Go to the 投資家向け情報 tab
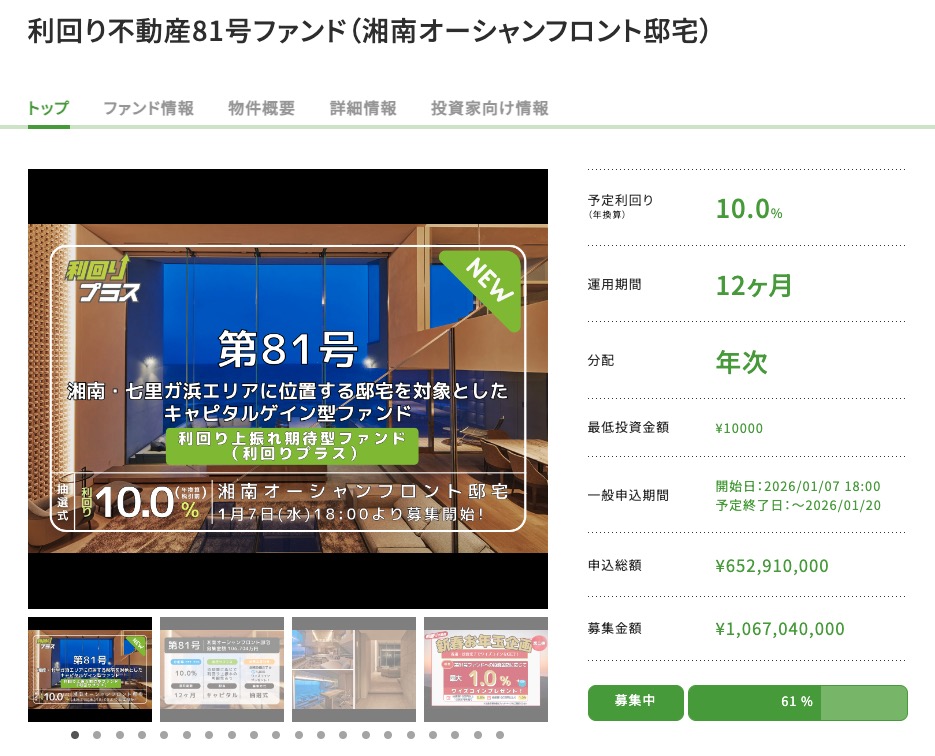 pyautogui.click(x=489, y=108)
